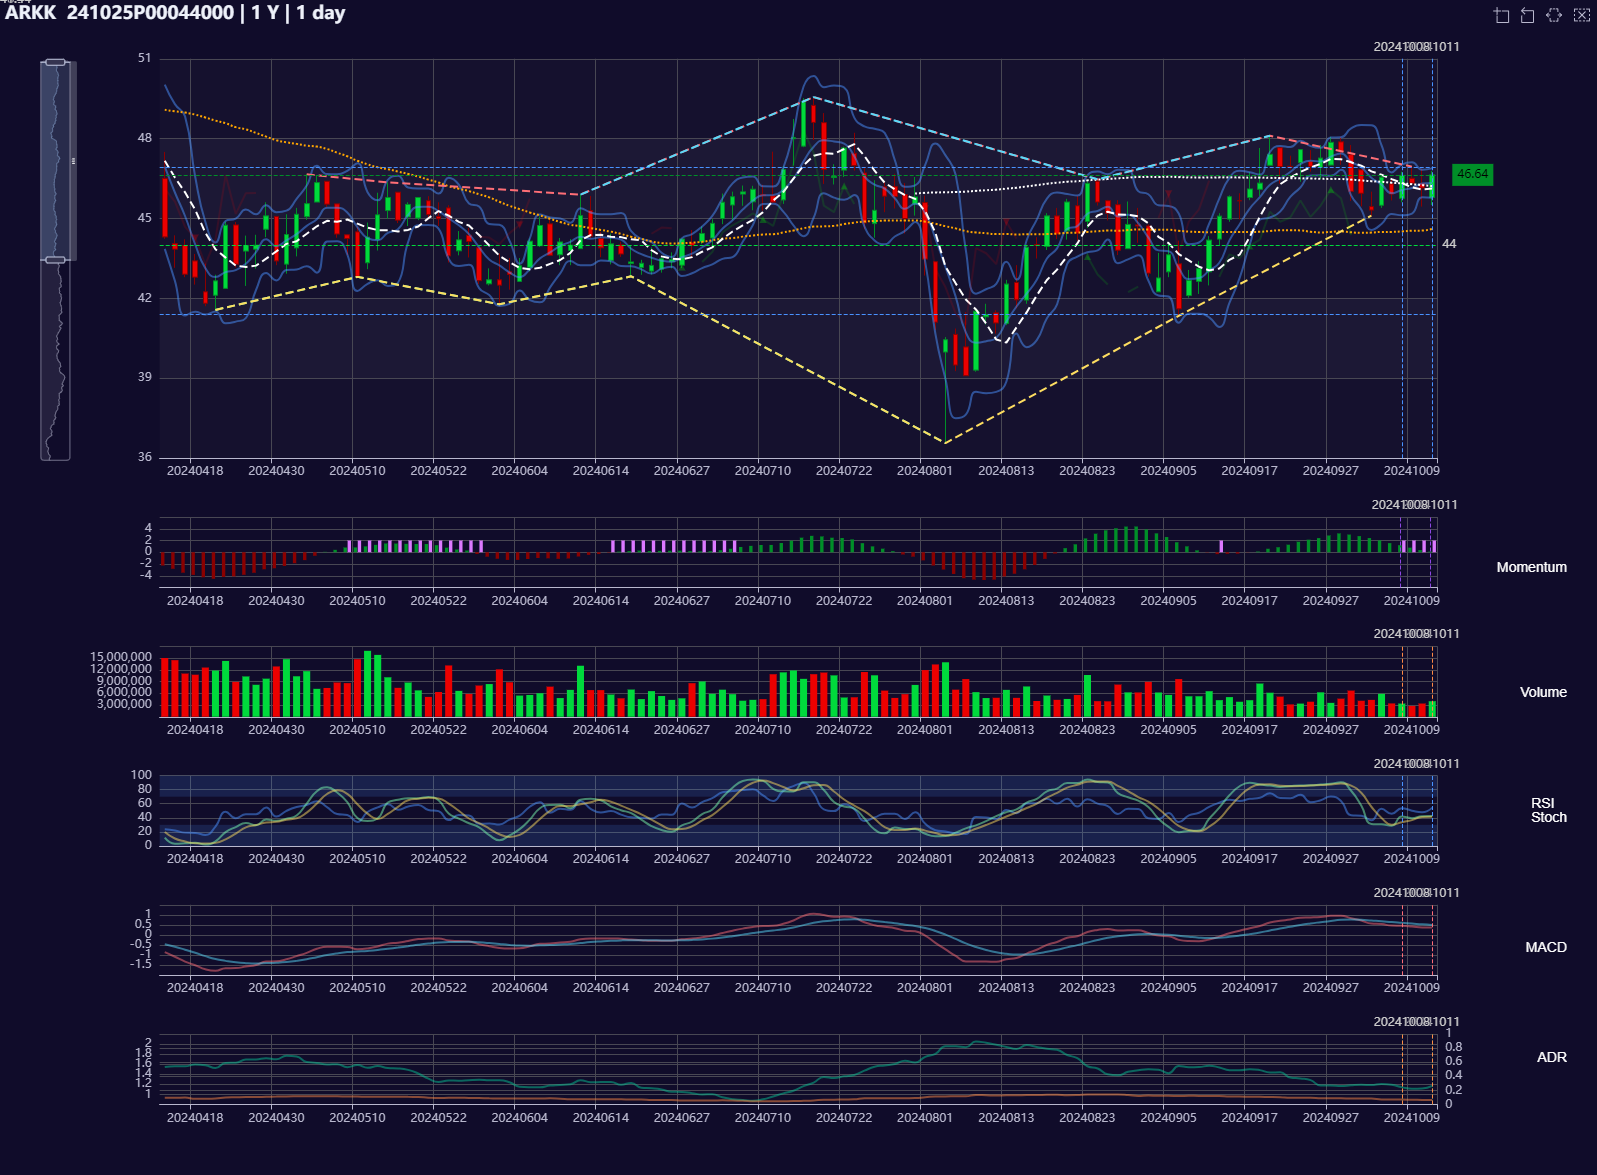Activate the area zoom tool
1597x1175 pixels.
pos(1501,15)
